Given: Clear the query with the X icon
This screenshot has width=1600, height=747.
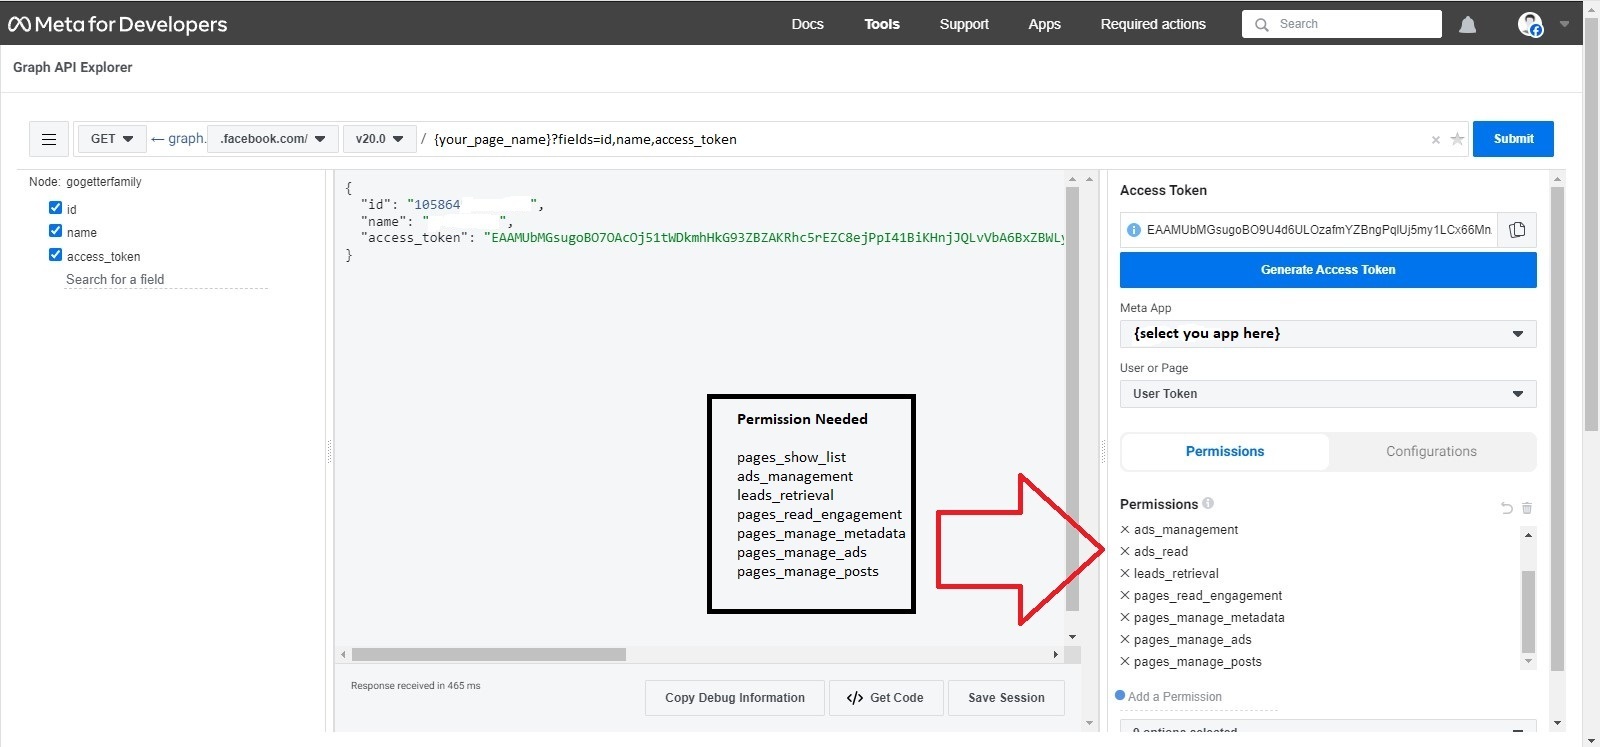Looking at the screenshot, I should pos(1436,140).
